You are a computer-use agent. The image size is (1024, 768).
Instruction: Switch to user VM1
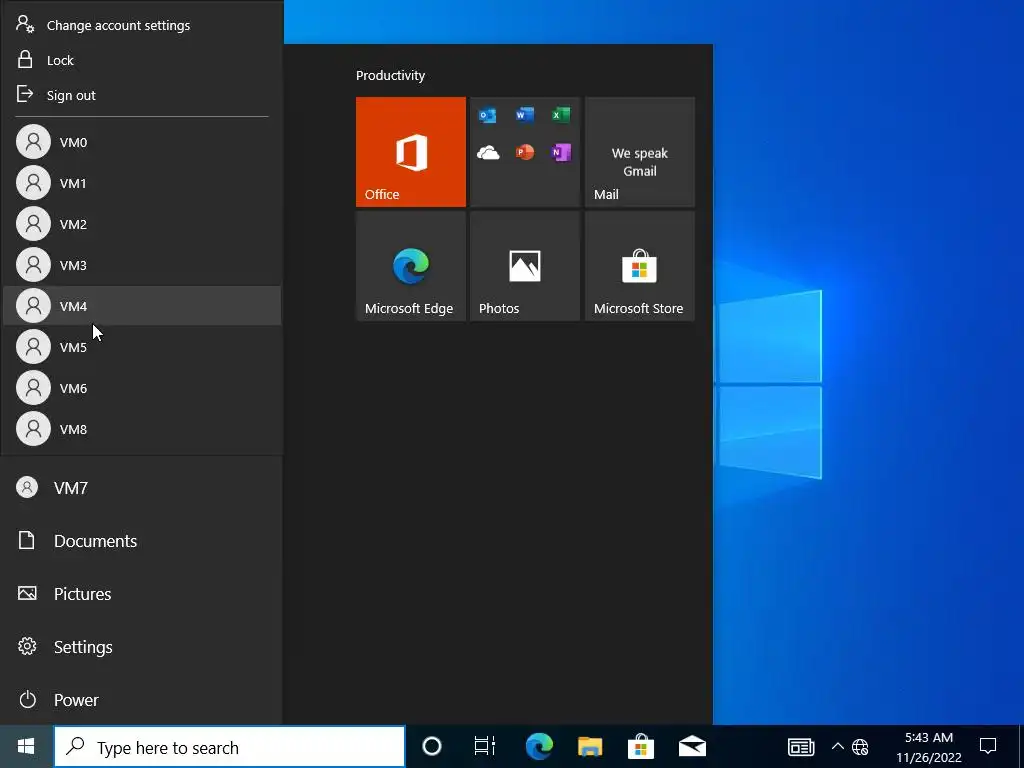[142, 183]
